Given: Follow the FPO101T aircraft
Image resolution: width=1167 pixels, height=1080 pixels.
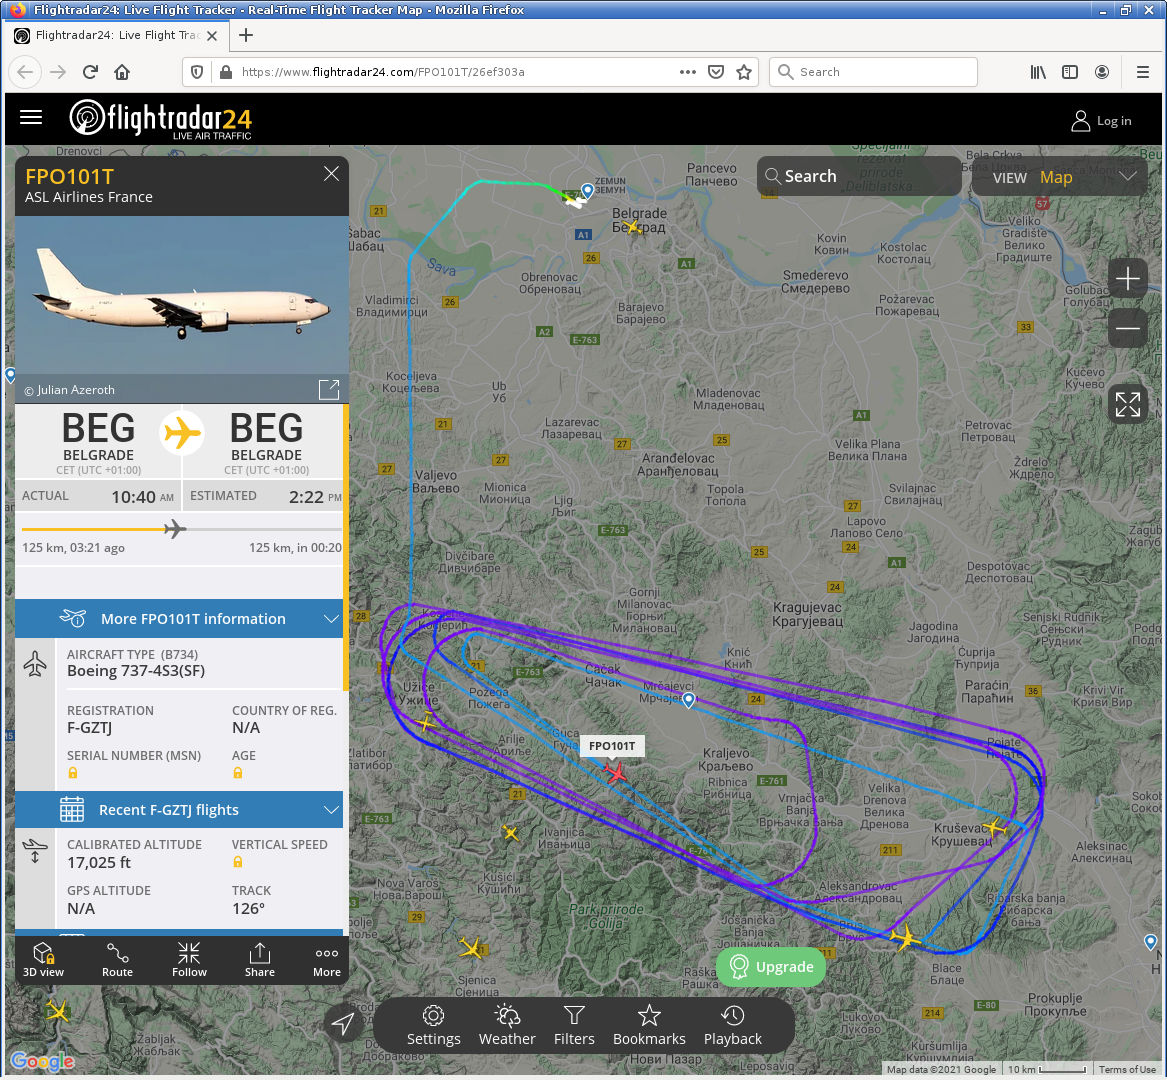Looking at the screenshot, I should pyautogui.click(x=189, y=959).
